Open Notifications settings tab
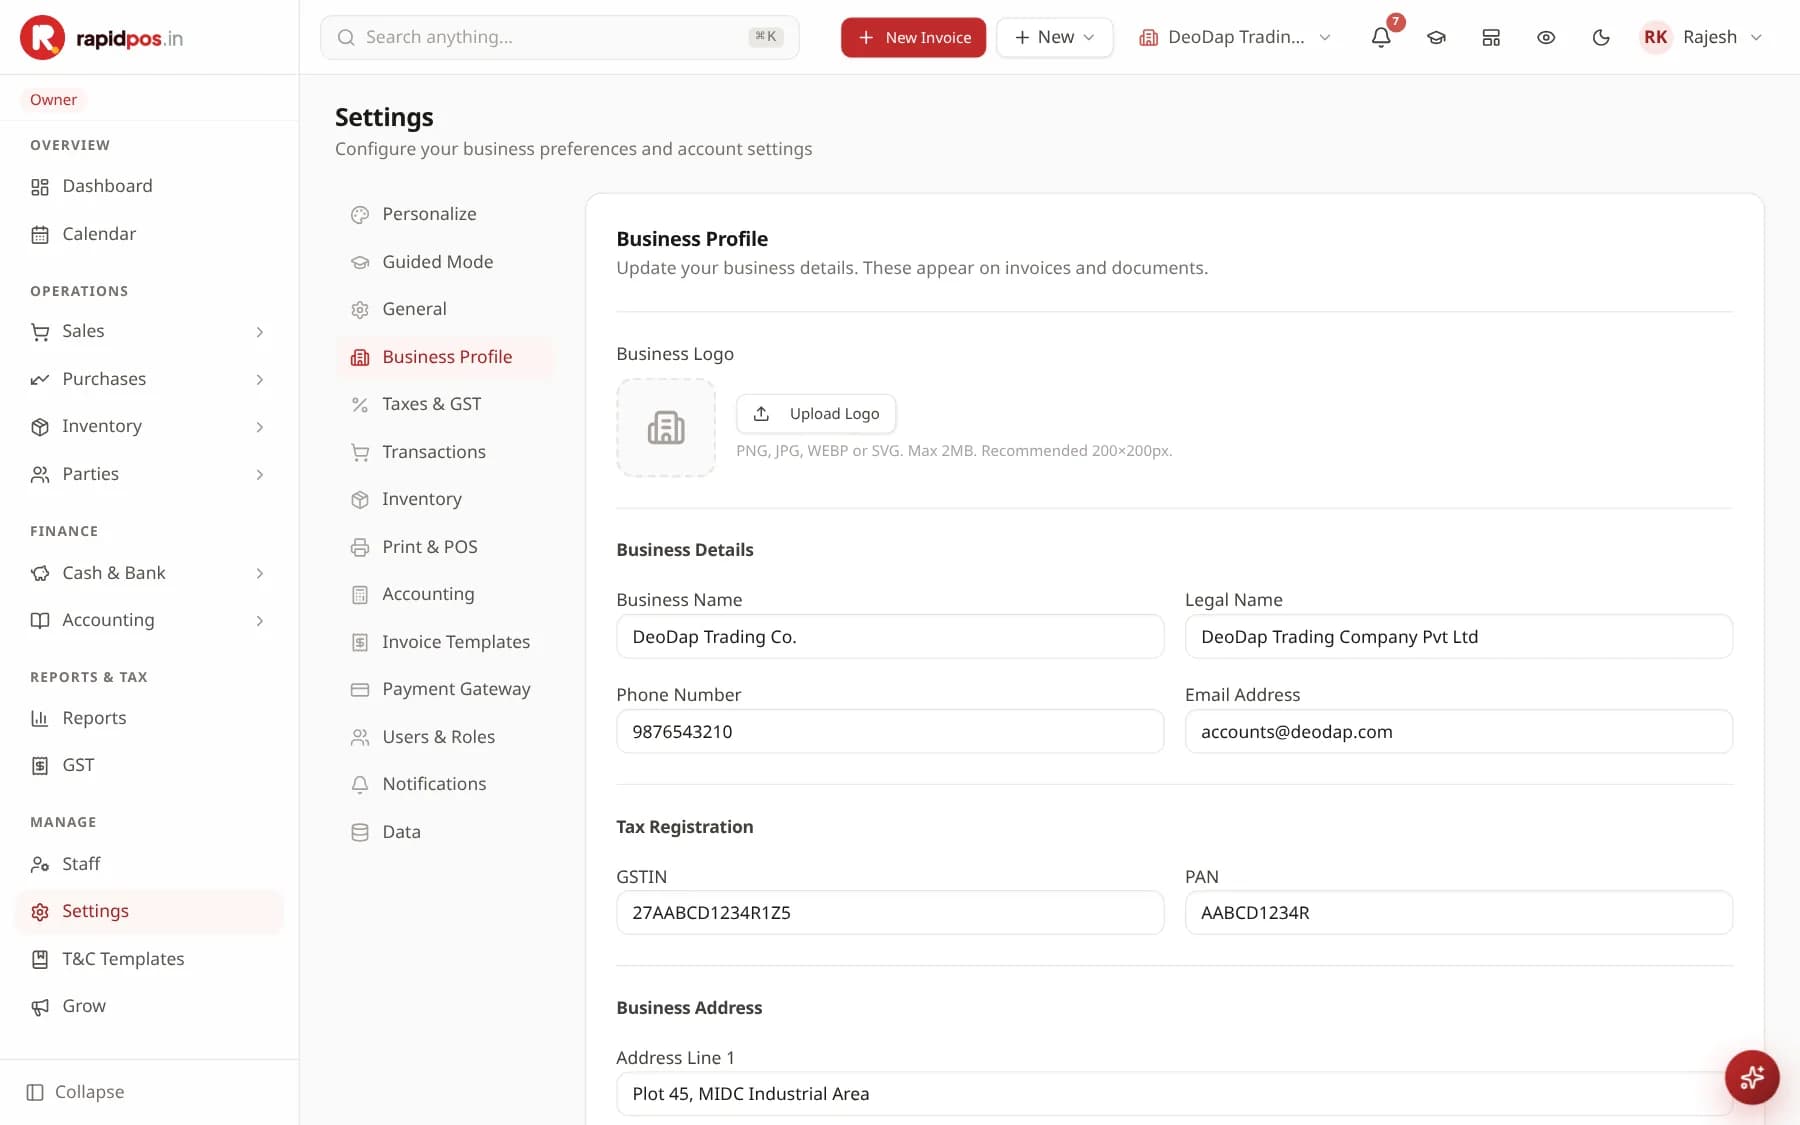 coord(444,784)
